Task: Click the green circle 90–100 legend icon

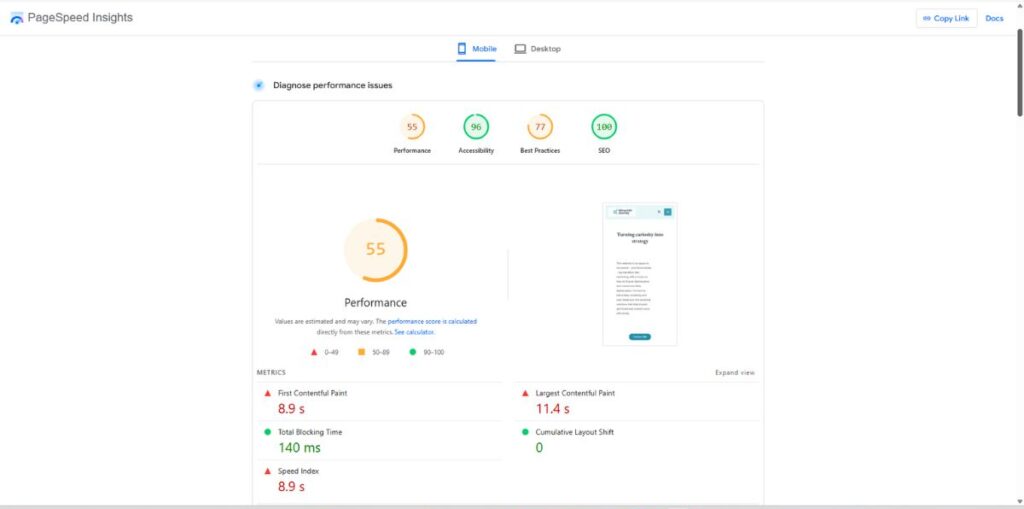Action: pos(412,352)
